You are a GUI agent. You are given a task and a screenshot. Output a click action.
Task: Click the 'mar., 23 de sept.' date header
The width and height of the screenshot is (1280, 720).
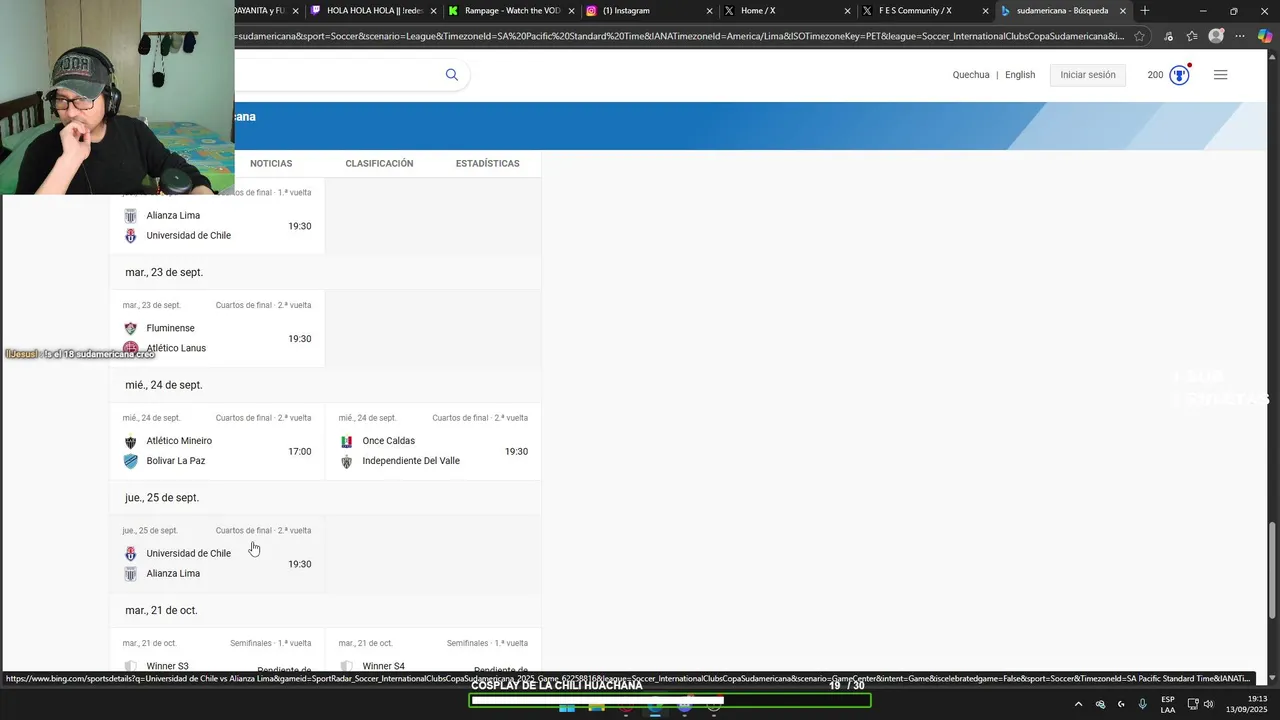[x=164, y=272]
